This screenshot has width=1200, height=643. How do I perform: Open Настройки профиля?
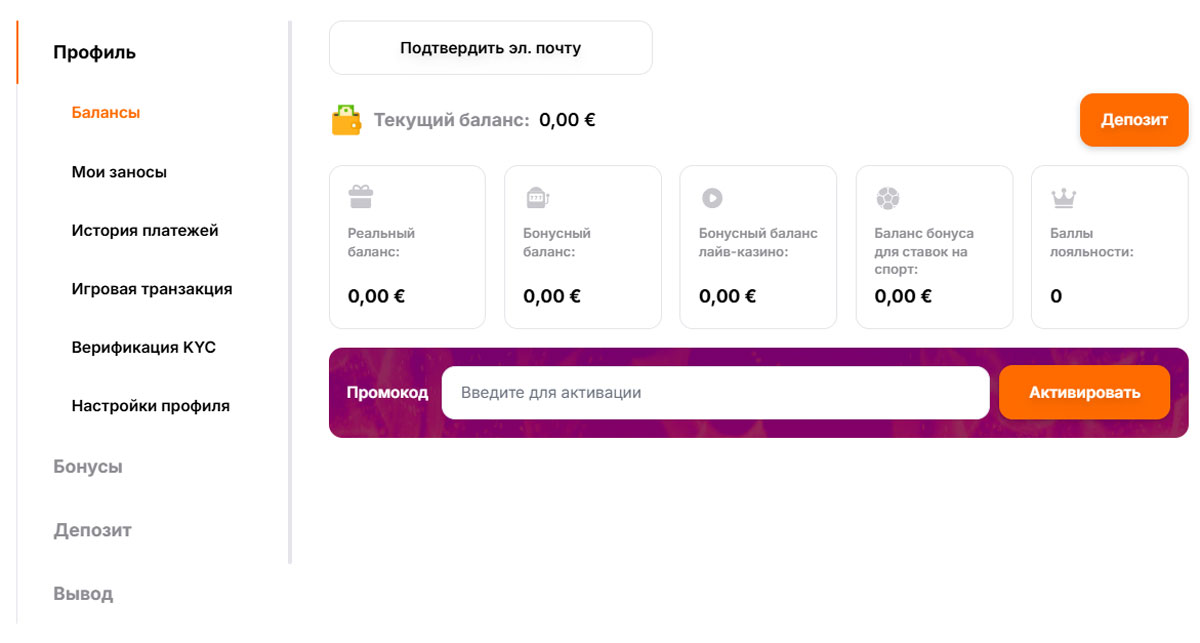tap(151, 406)
